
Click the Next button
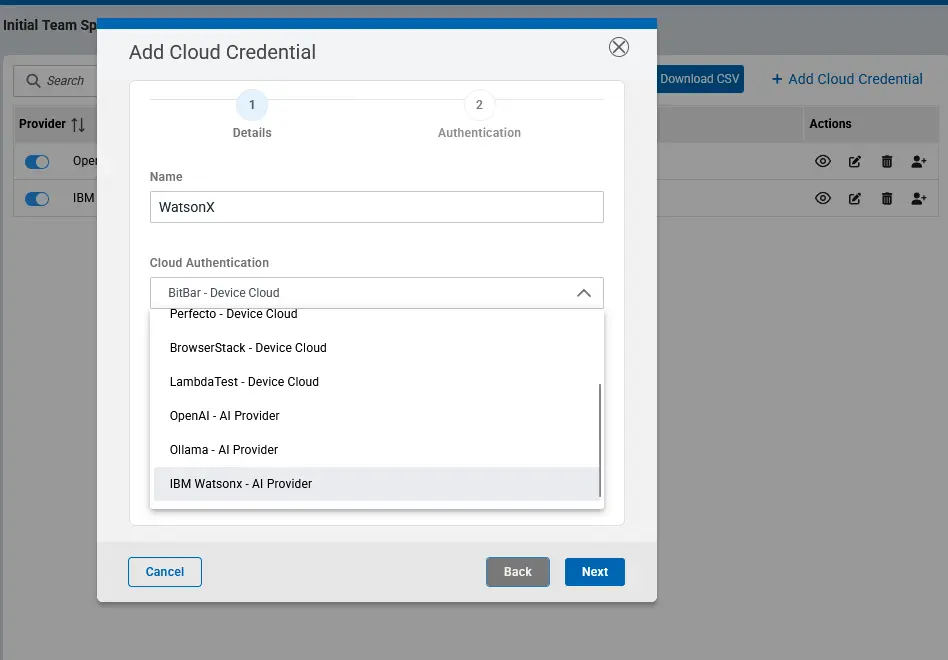tap(594, 571)
